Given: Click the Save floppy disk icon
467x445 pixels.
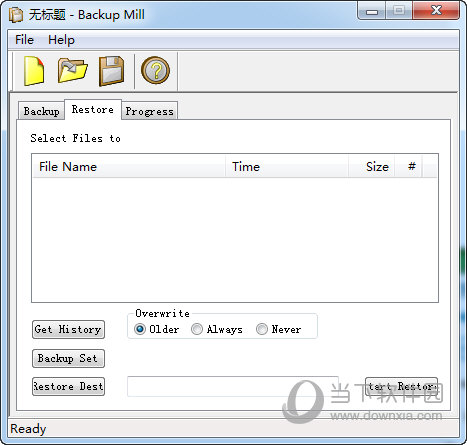Looking at the screenshot, I should [x=112, y=71].
